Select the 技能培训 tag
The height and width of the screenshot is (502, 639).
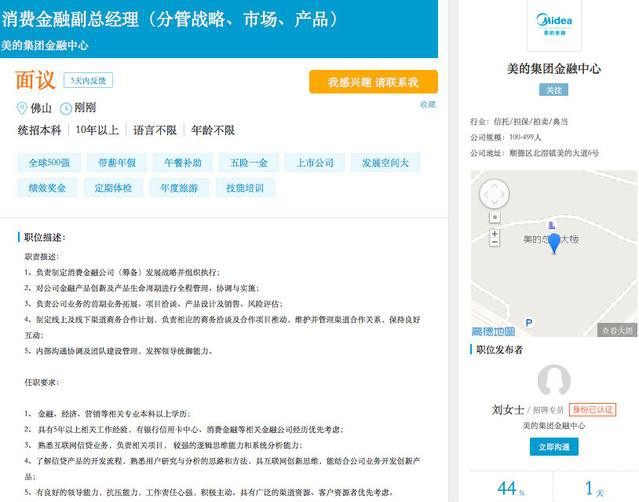tap(245, 188)
